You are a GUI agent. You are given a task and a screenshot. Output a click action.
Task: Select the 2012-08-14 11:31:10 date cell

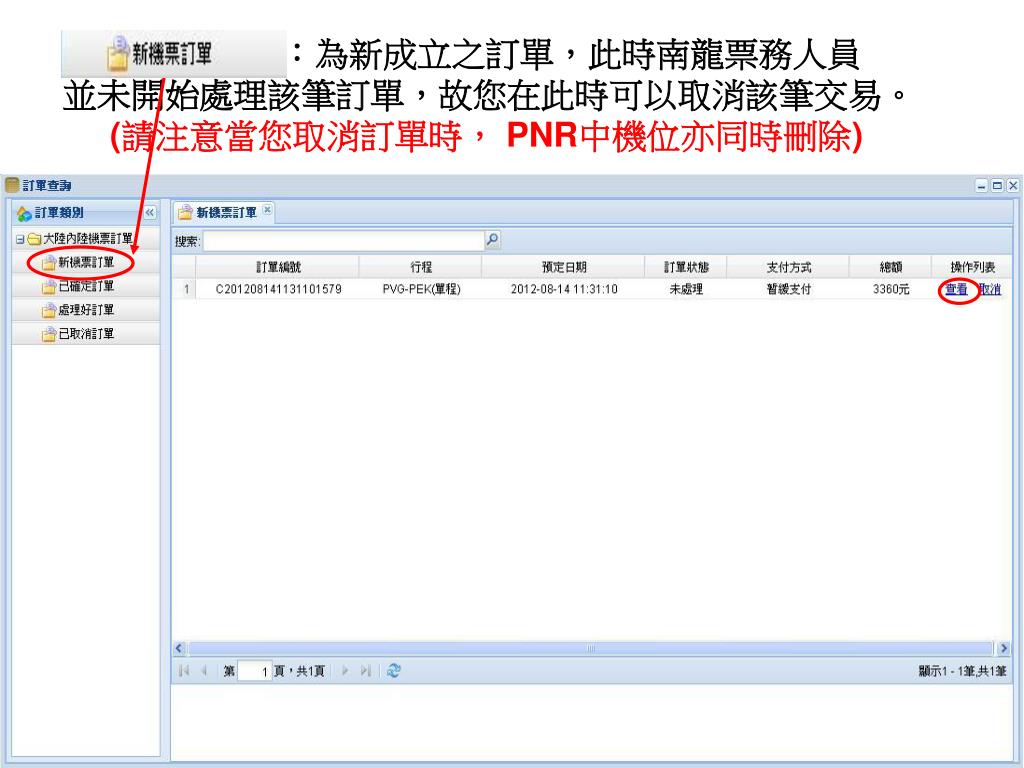564,289
